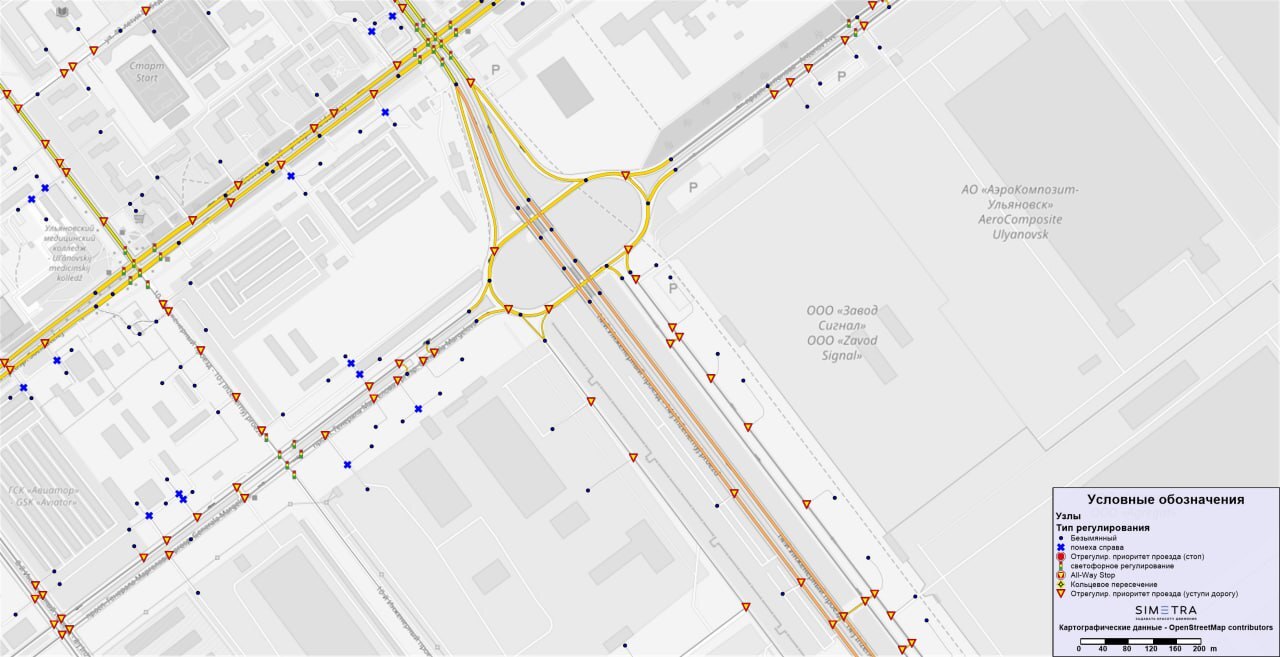The image size is (1280, 657).
Task: Click the АО «АэроКомпозит-Ульяновск» map label
Action: pyautogui.click(x=1019, y=212)
